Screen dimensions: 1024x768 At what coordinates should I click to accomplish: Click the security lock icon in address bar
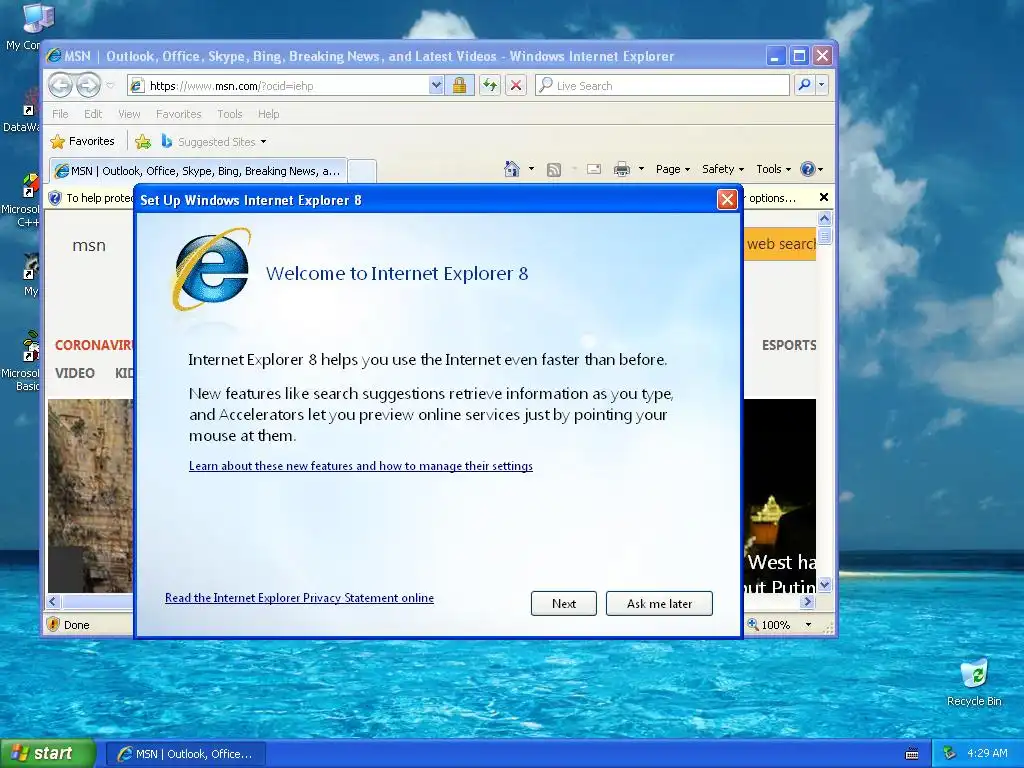459,86
